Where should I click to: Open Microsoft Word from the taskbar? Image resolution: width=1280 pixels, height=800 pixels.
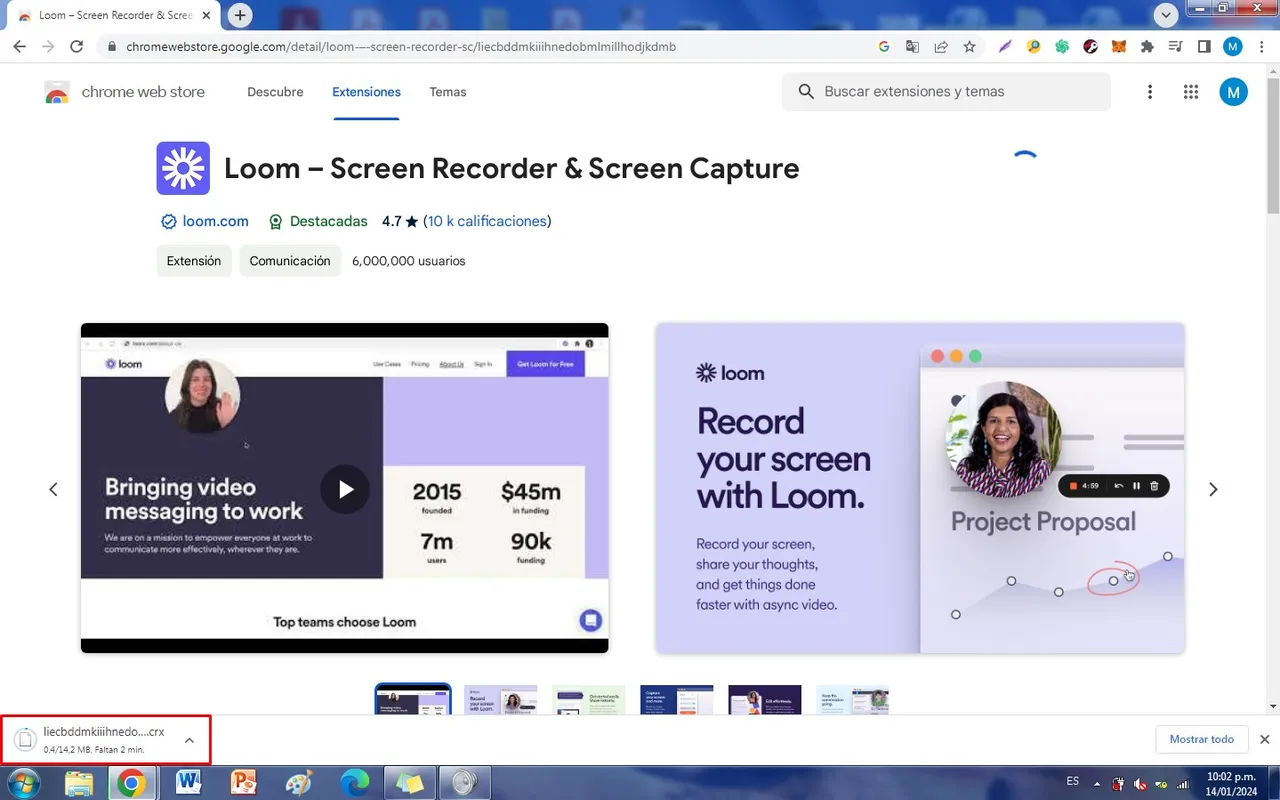coord(188,783)
